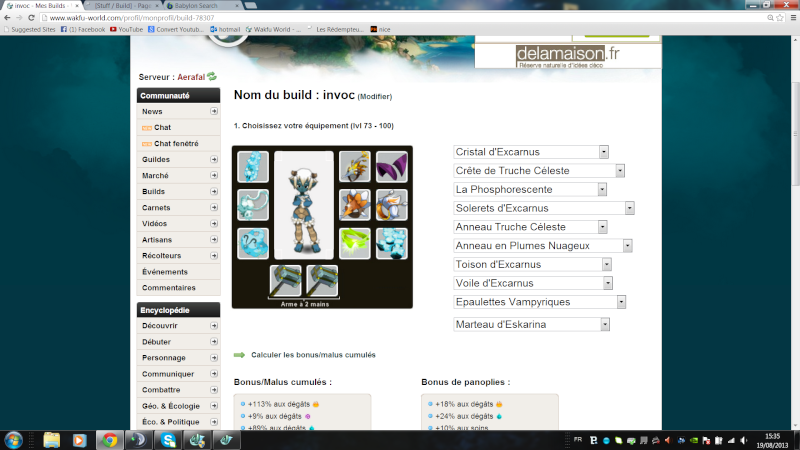Screen dimensions: 800x450
Task: Expand the Marché menu arrow
Action: pos(214,176)
